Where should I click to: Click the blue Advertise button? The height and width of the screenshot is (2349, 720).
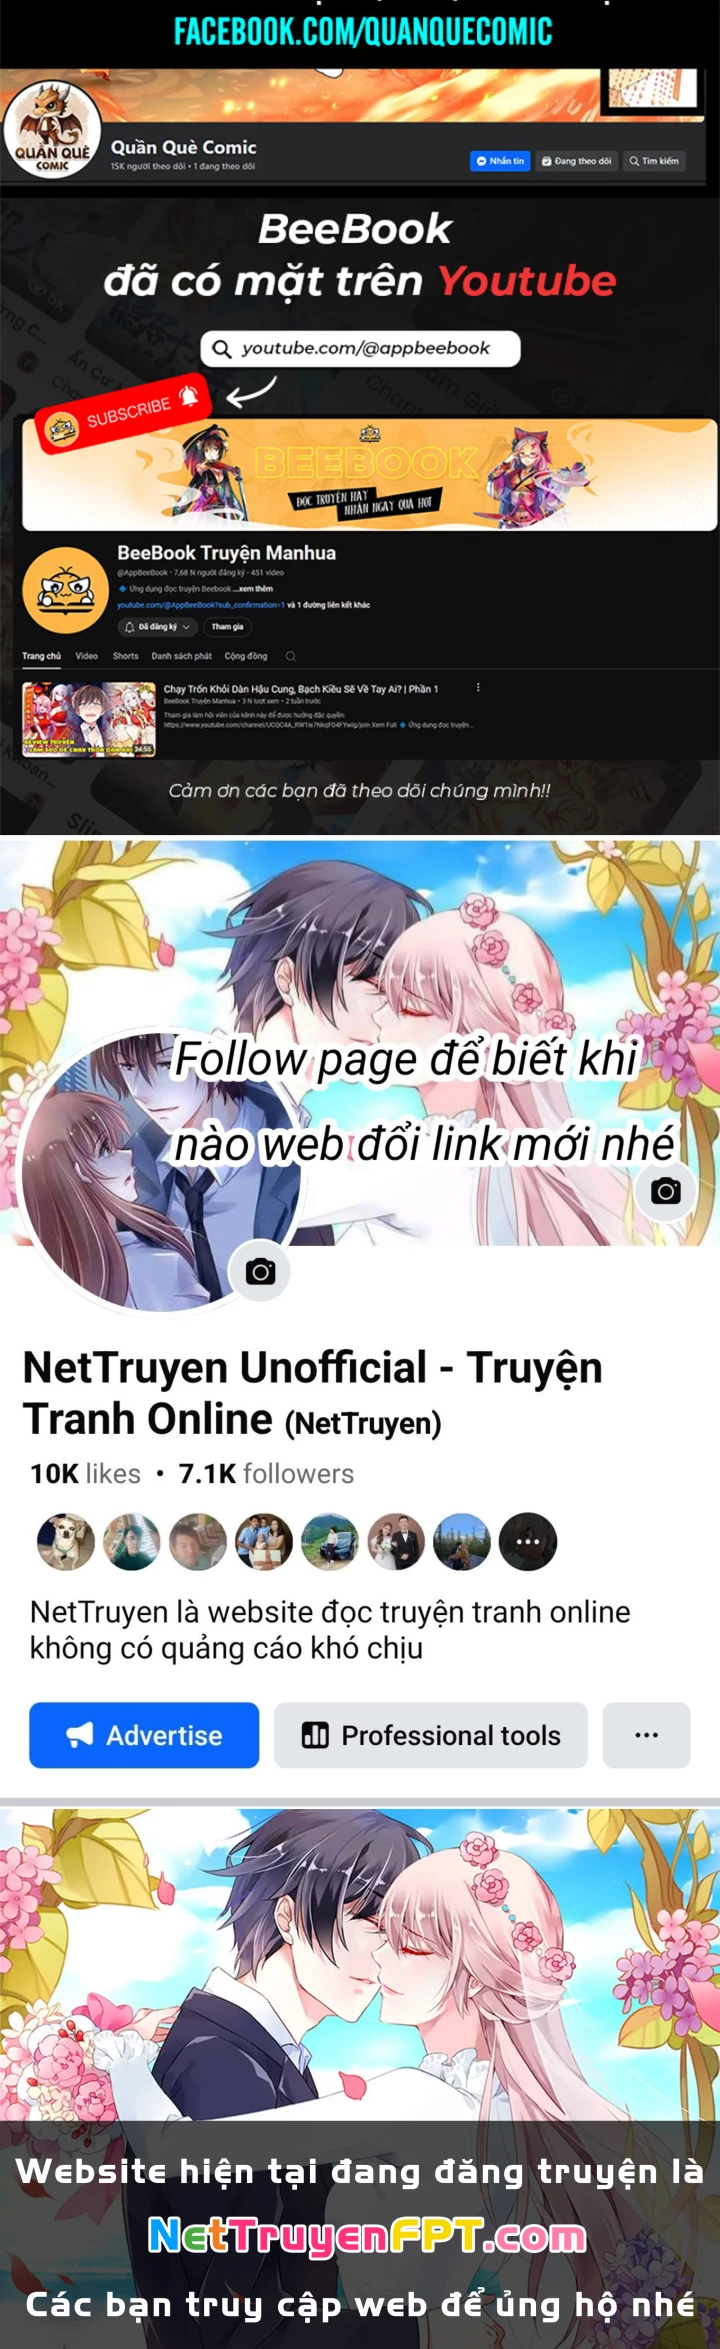click(x=144, y=1735)
